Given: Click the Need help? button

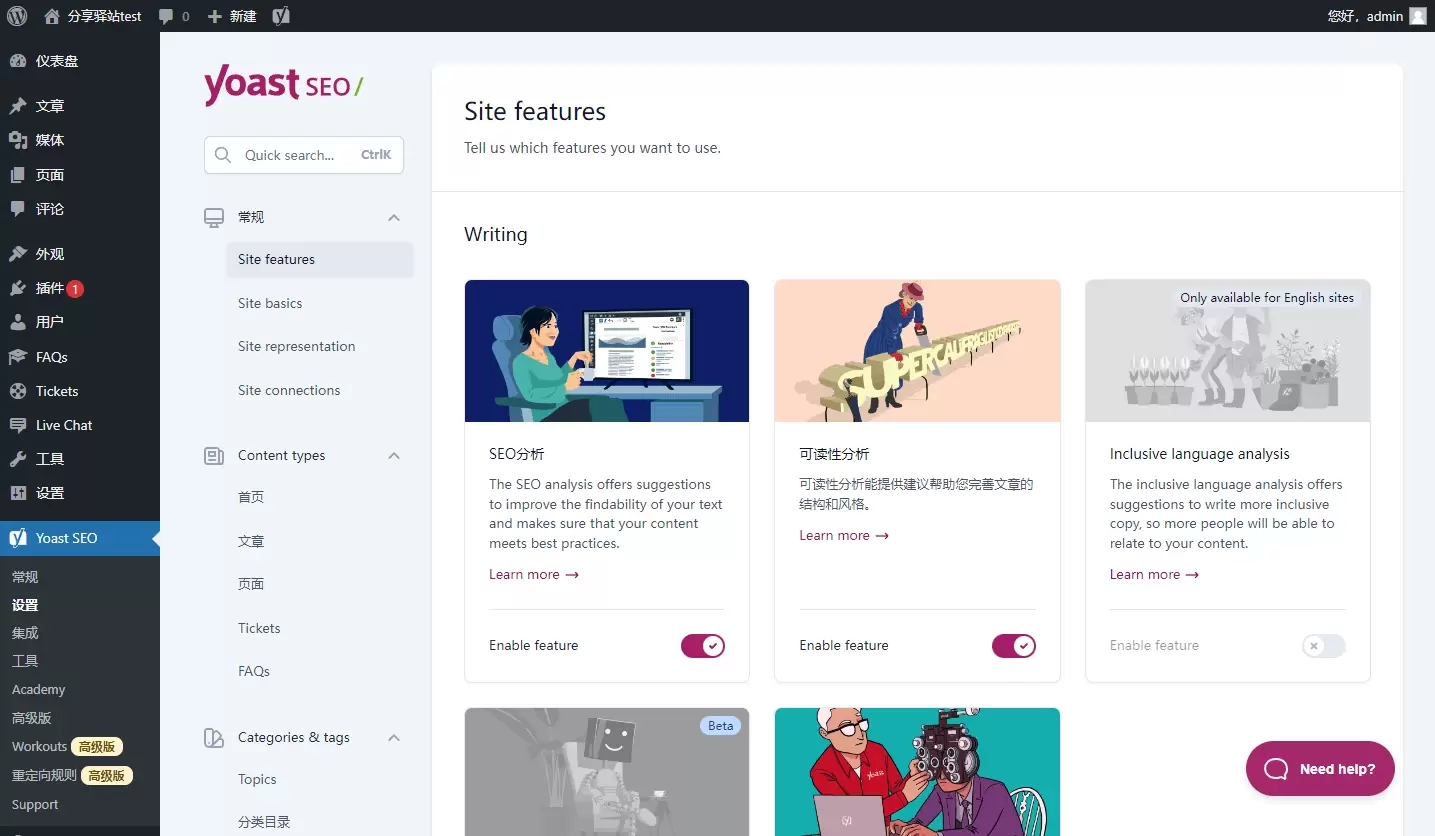Looking at the screenshot, I should pos(1320,769).
